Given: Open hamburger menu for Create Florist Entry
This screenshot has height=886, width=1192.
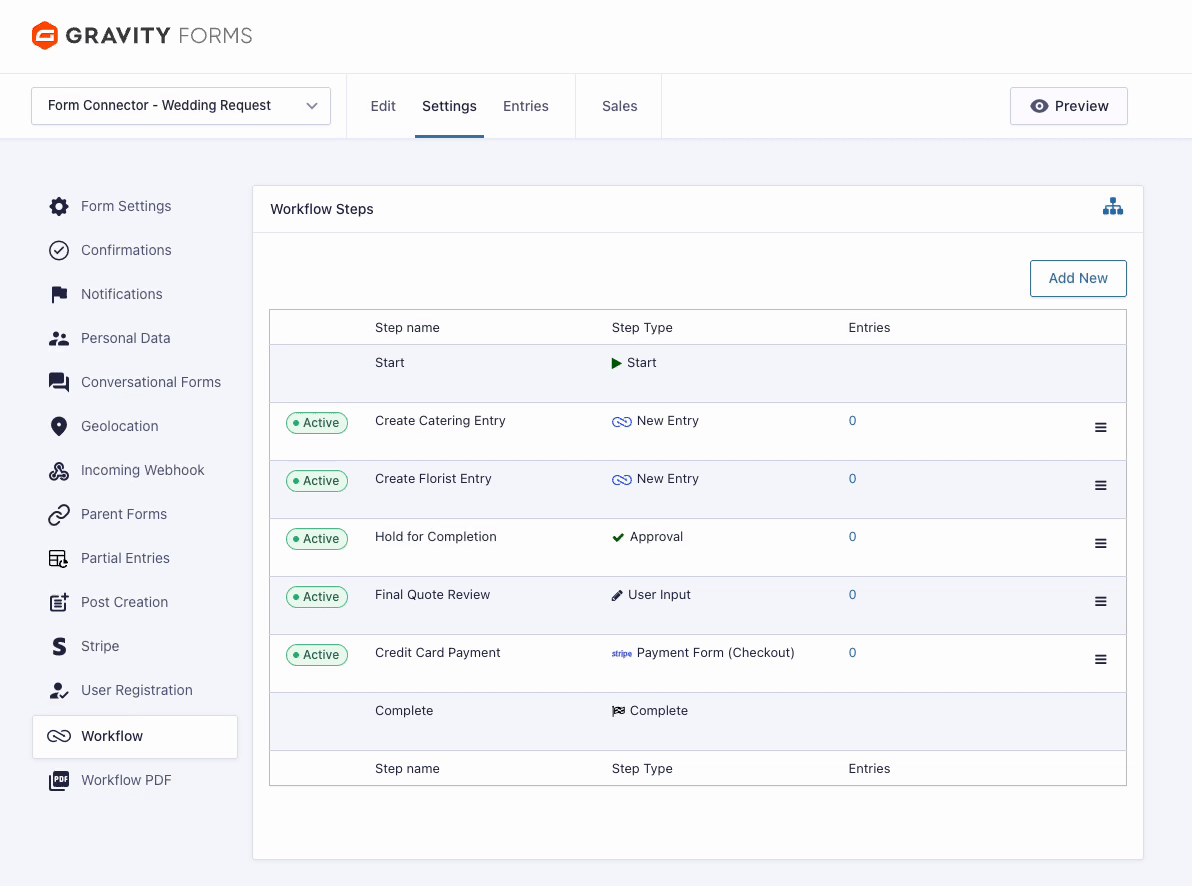Looking at the screenshot, I should pyautogui.click(x=1100, y=486).
